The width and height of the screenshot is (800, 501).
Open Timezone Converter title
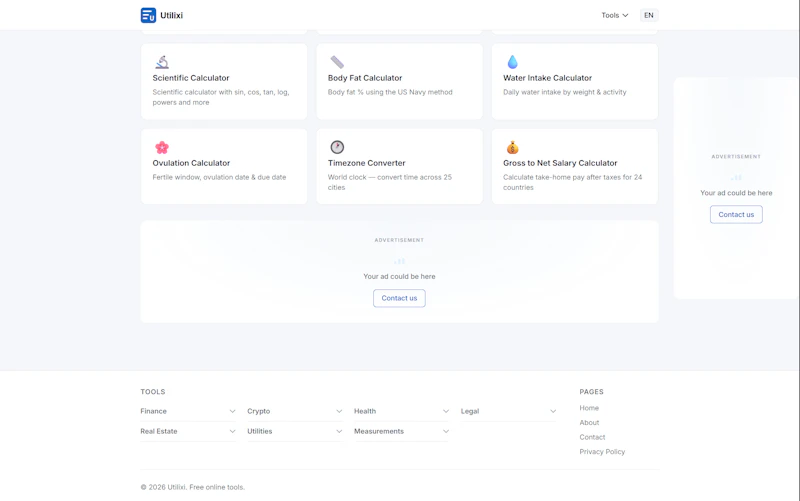pyautogui.click(x=366, y=163)
